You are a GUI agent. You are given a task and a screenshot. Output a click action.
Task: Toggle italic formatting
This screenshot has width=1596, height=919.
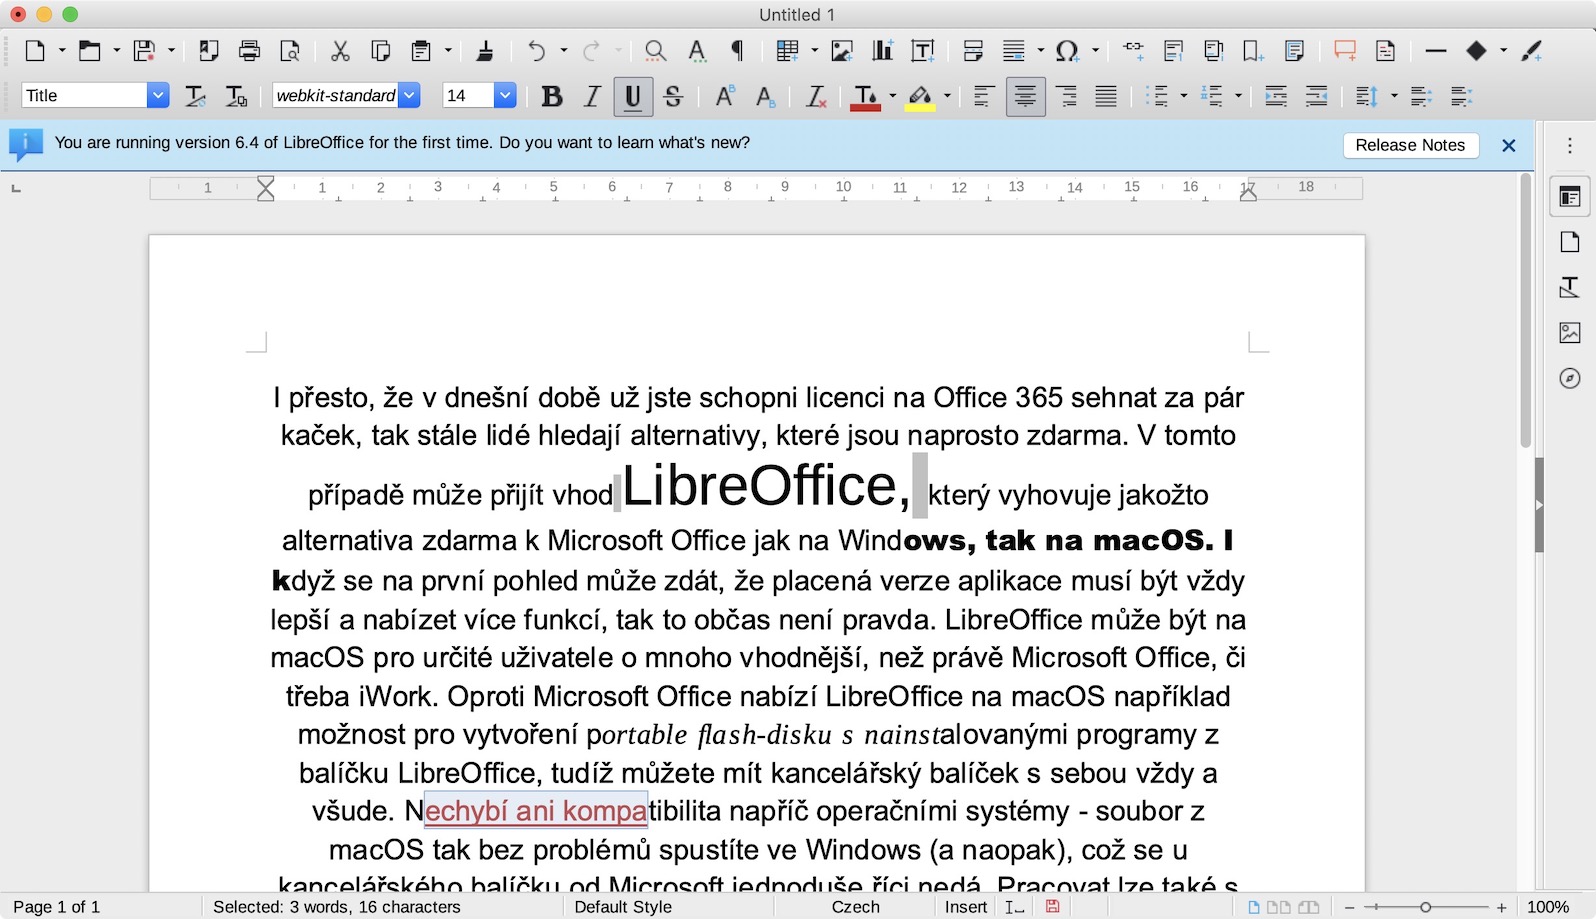592,96
